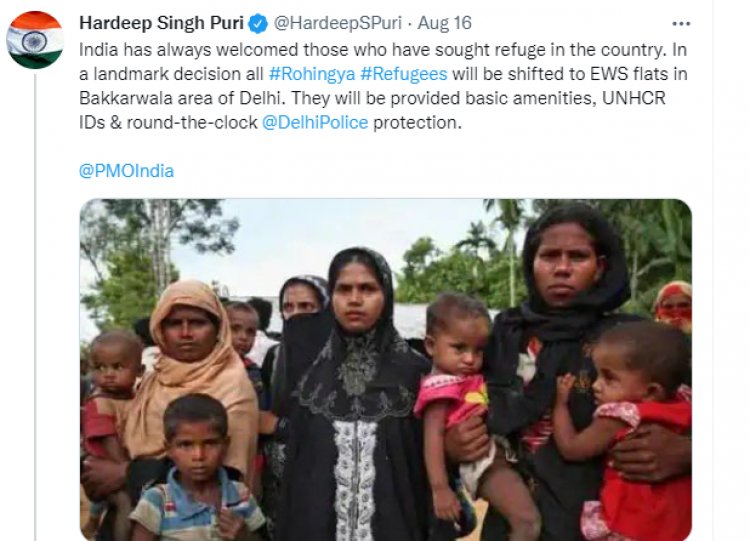750x541 pixels.
Task: Click the thread connector line below avatar
Action: 35,306
